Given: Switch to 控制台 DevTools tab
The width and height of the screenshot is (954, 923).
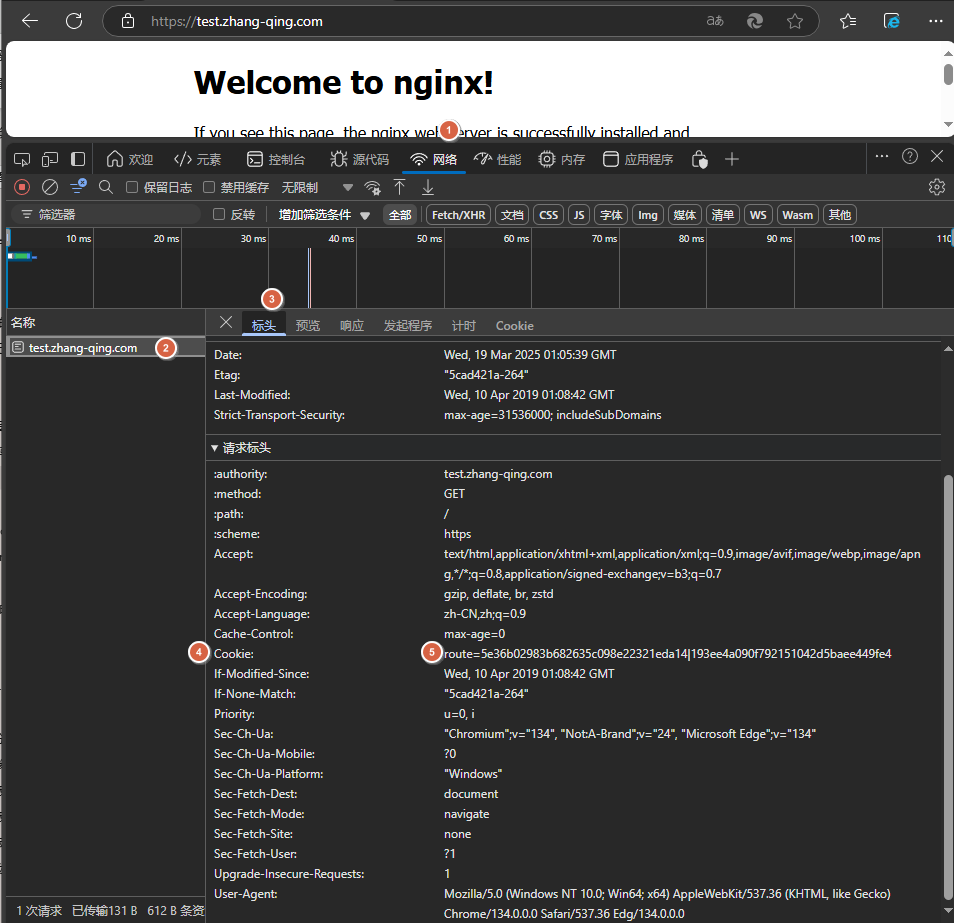Looking at the screenshot, I should tap(276, 159).
